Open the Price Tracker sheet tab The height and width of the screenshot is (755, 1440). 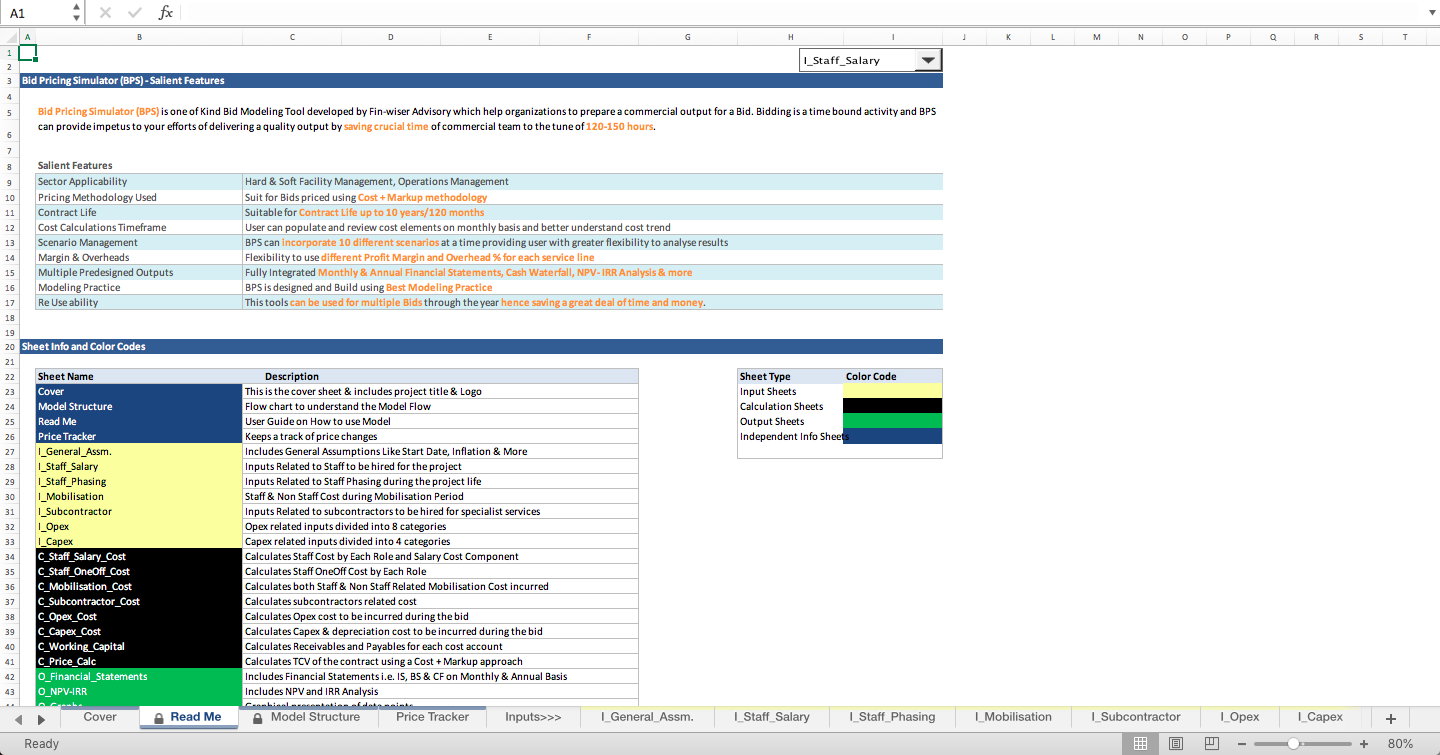(432, 717)
